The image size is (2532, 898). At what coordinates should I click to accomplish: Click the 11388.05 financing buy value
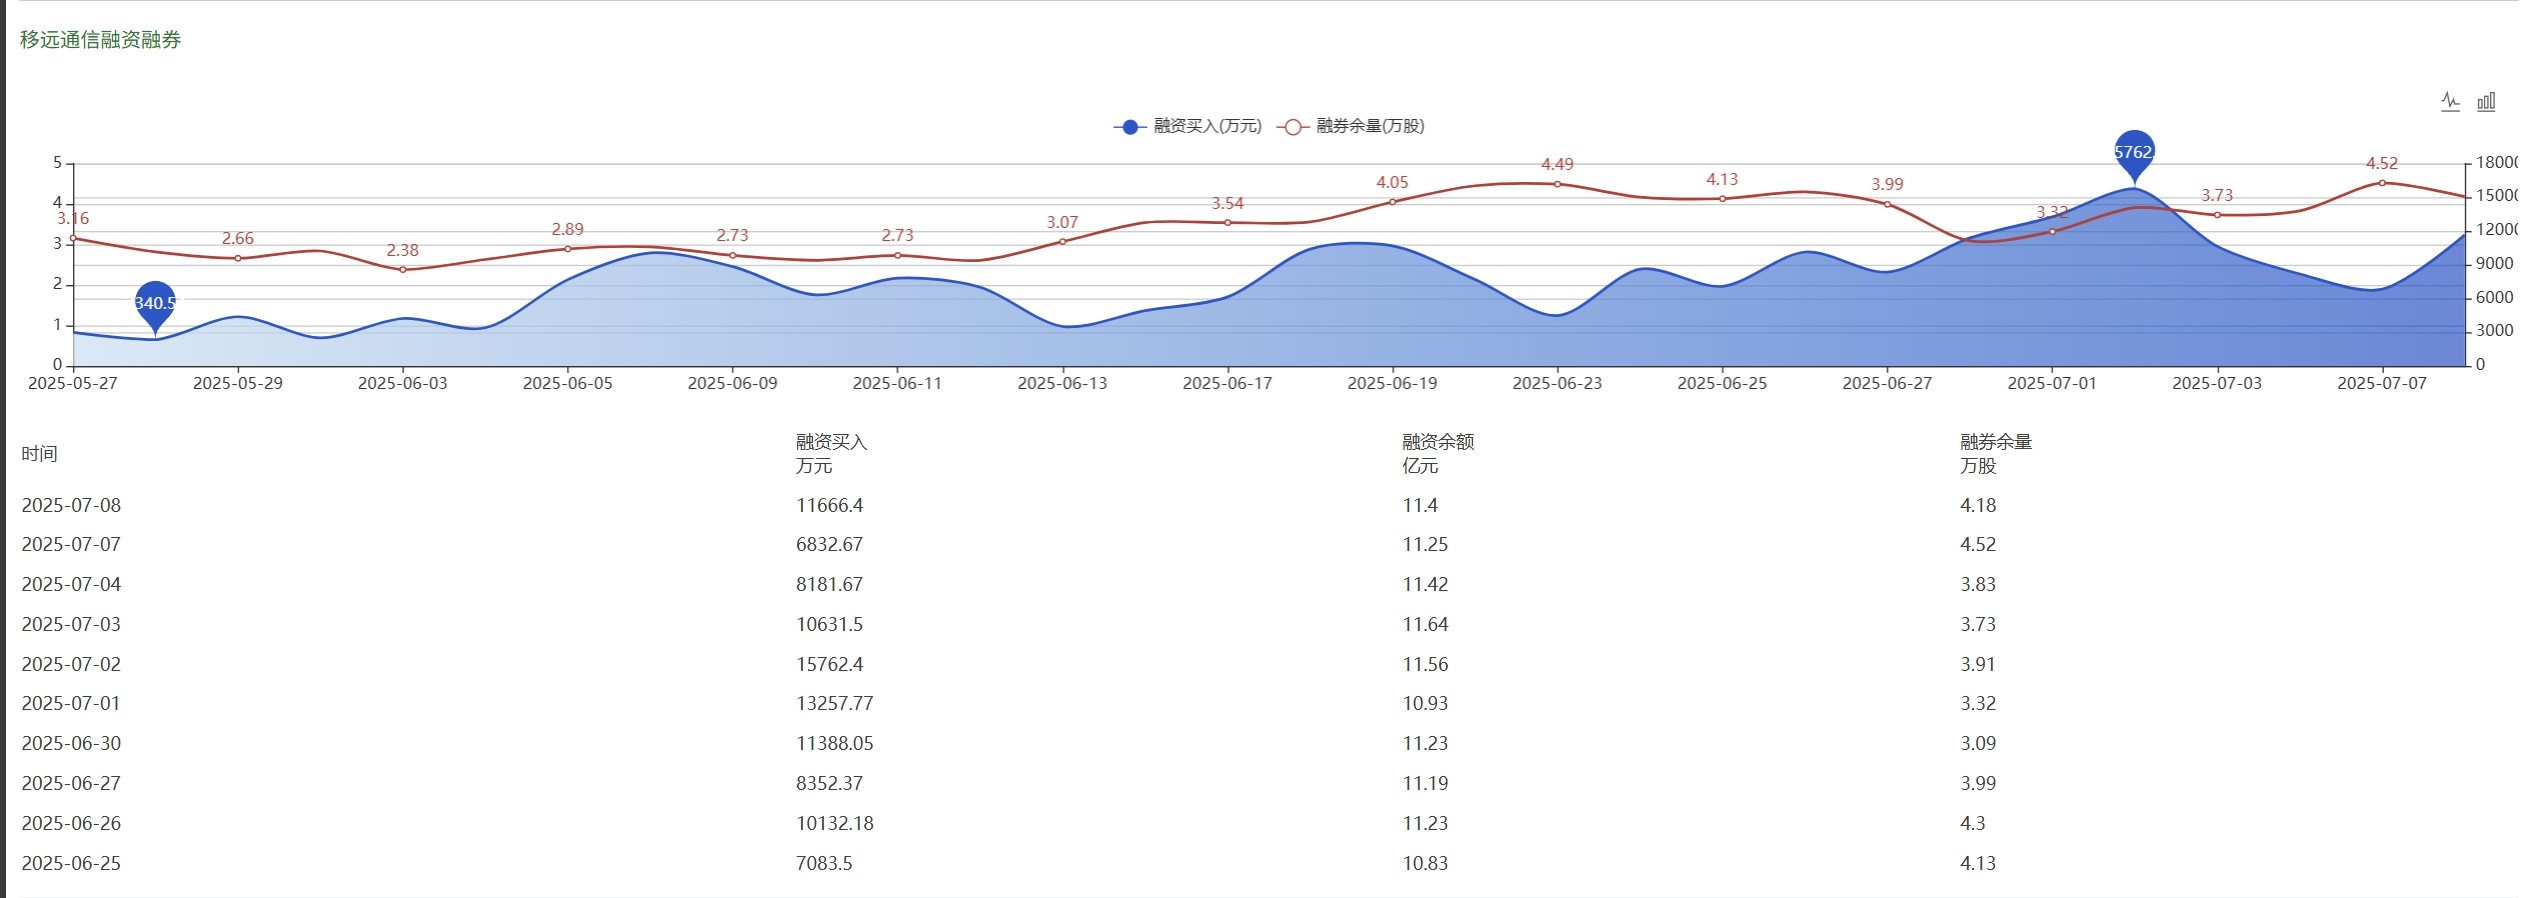coord(835,744)
